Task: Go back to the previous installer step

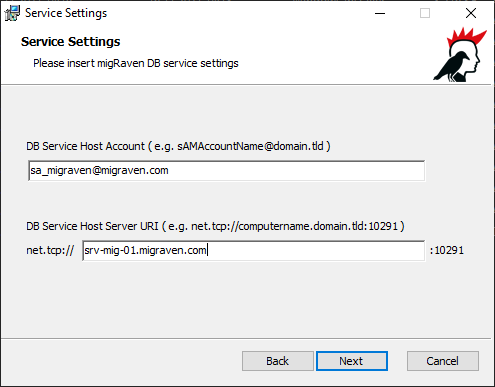Action: [x=278, y=361]
